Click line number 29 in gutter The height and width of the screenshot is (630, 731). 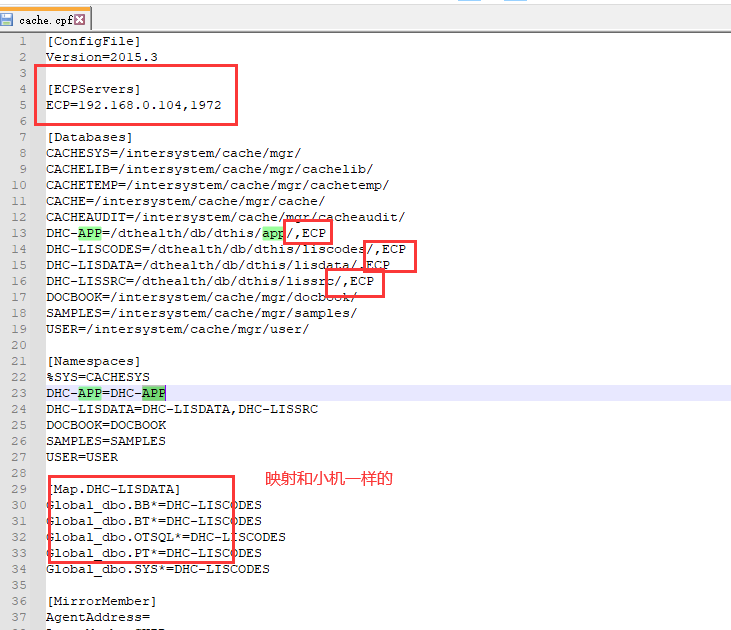tap(19, 489)
